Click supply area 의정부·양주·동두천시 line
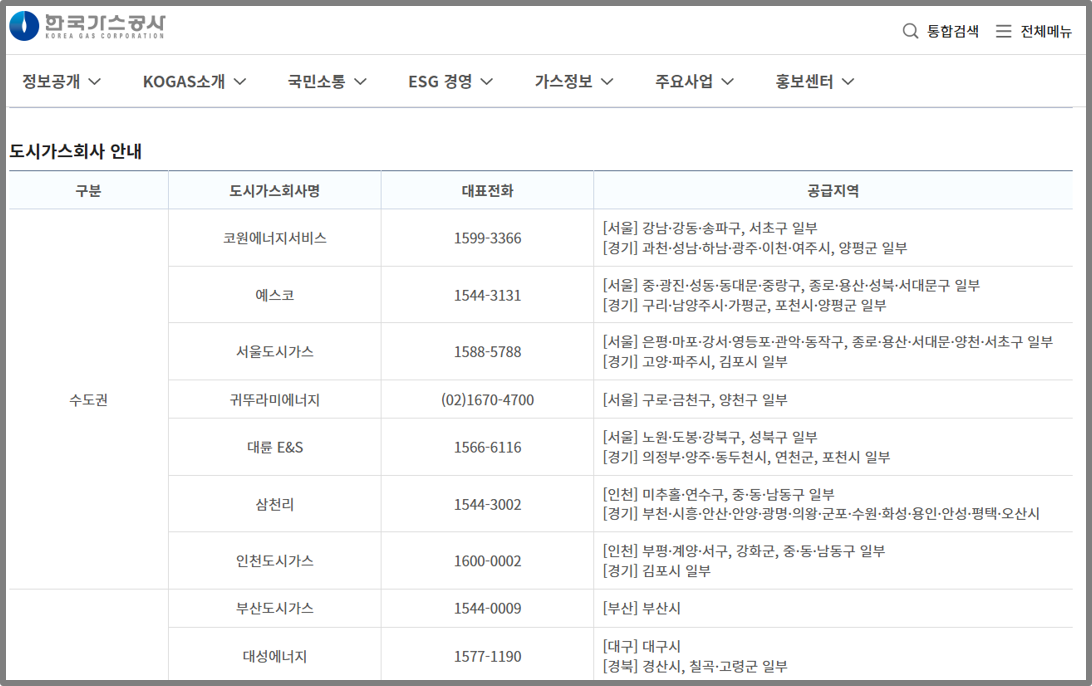The width and height of the screenshot is (1092, 686). point(747,458)
